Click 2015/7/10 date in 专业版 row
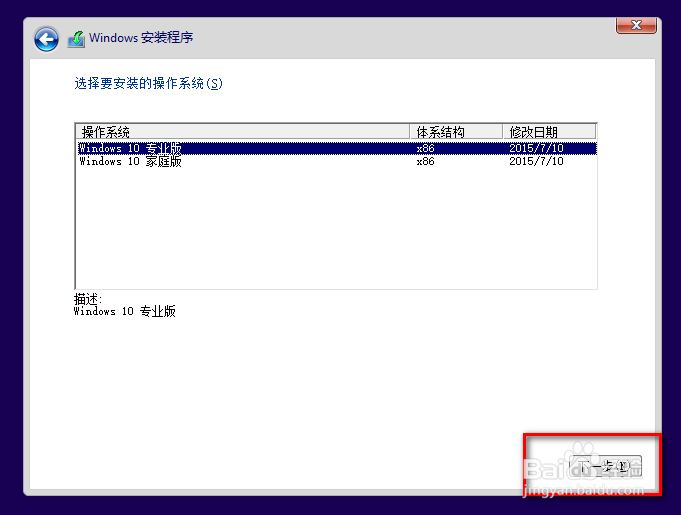 tap(536, 148)
